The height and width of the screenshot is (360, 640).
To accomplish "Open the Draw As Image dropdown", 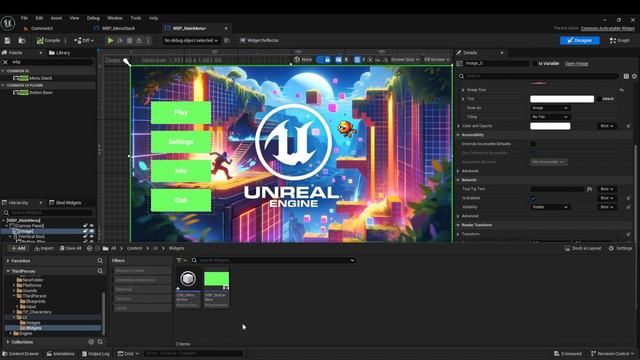I will coord(550,108).
